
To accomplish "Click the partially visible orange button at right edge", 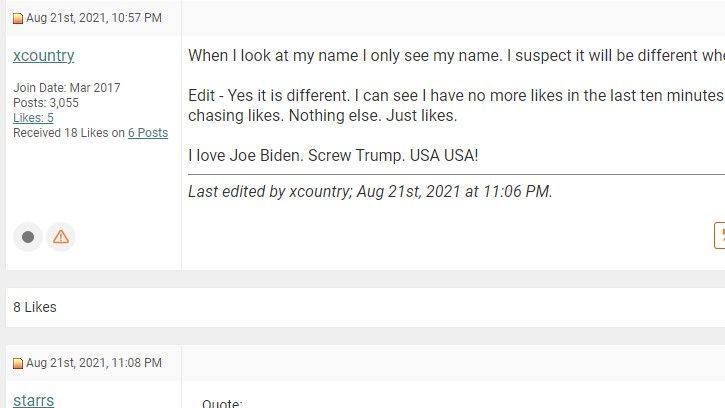I will tap(720, 235).
